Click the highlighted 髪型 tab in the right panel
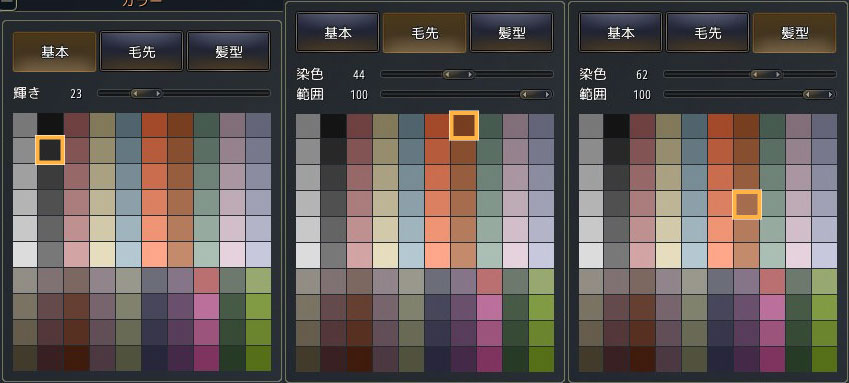Screen dimensions: 849x383 click(794, 33)
